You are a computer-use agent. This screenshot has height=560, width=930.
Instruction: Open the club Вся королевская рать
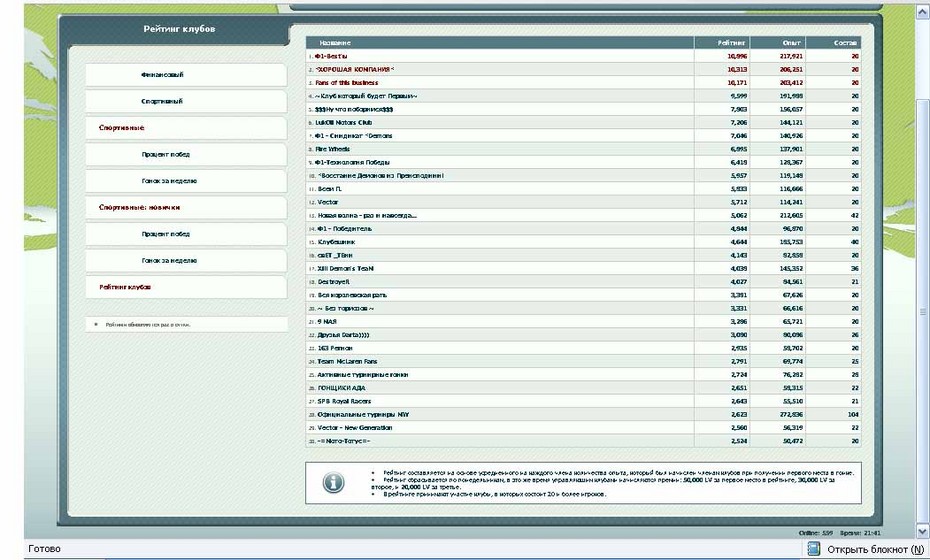tap(352, 295)
